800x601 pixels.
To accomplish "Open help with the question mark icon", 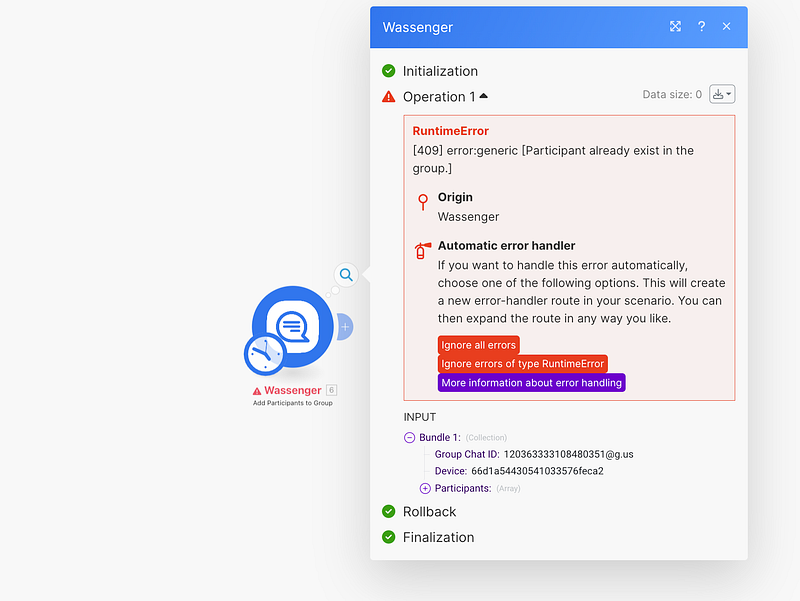I will (x=702, y=27).
